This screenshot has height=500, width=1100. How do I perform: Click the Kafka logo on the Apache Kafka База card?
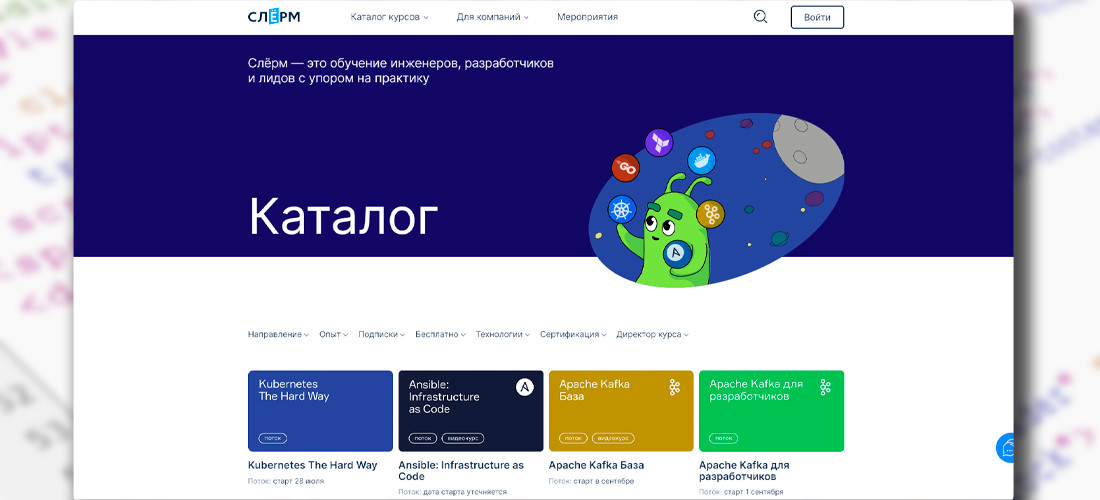(675, 387)
